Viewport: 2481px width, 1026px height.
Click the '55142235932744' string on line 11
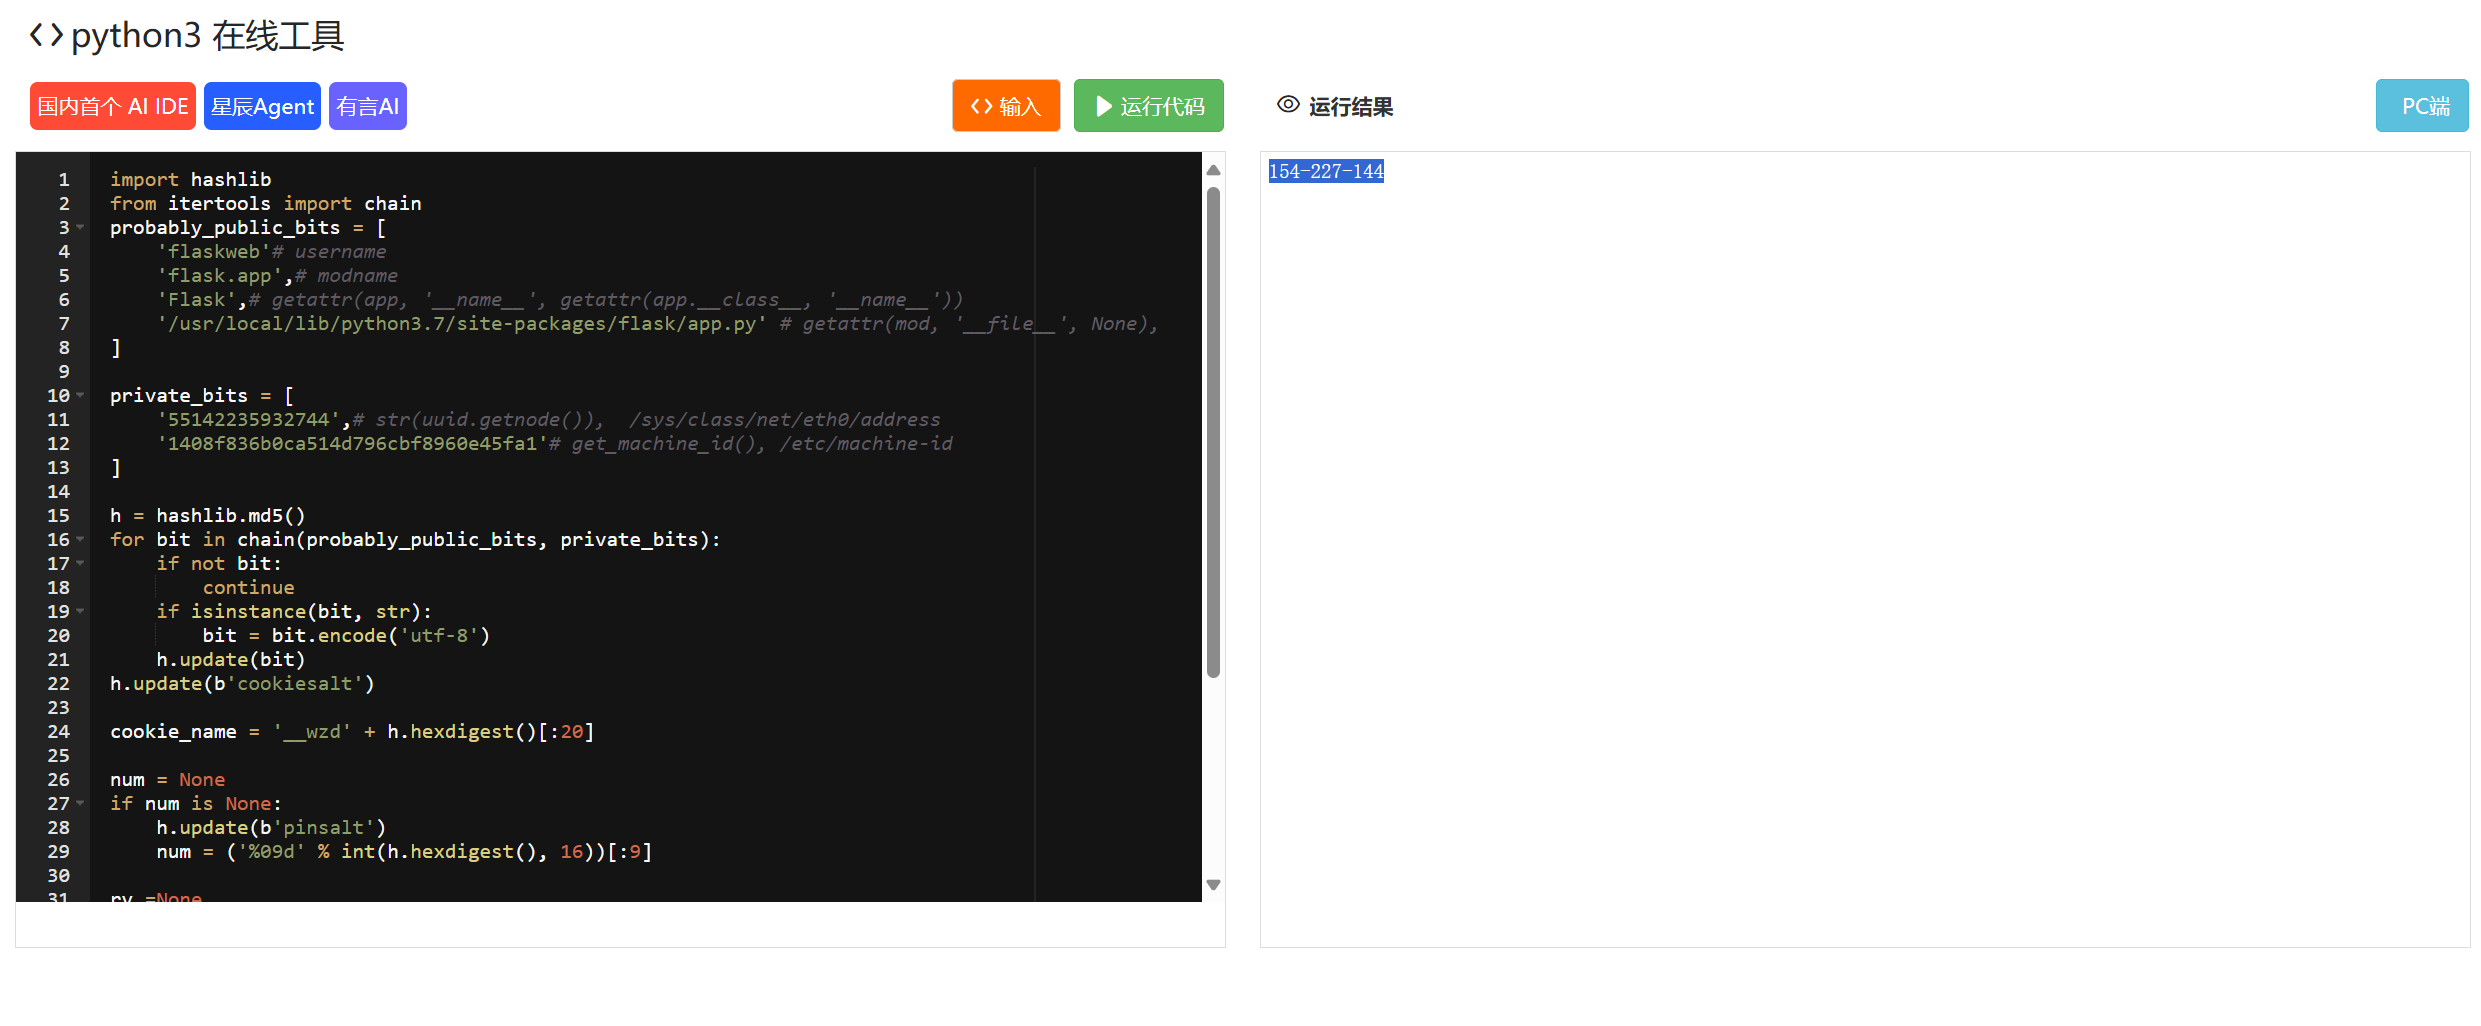click(249, 420)
